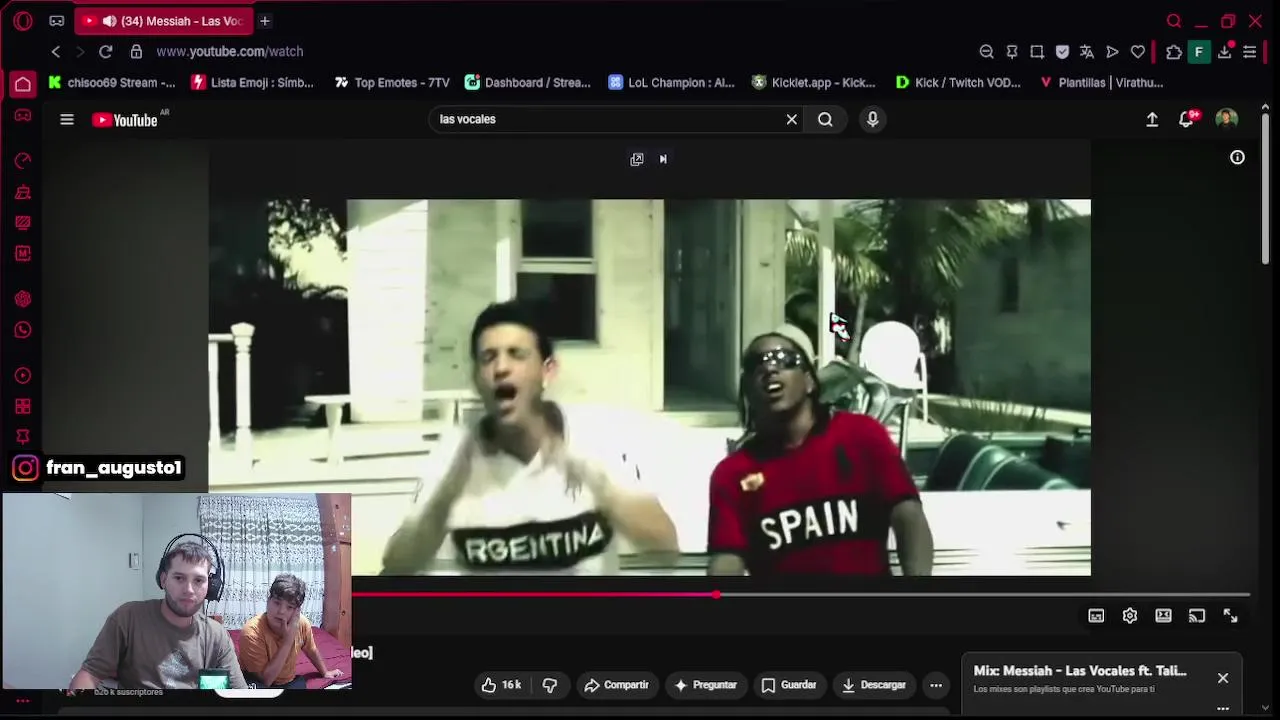Click the Preguntar button
The image size is (1280, 720).
[706, 685]
